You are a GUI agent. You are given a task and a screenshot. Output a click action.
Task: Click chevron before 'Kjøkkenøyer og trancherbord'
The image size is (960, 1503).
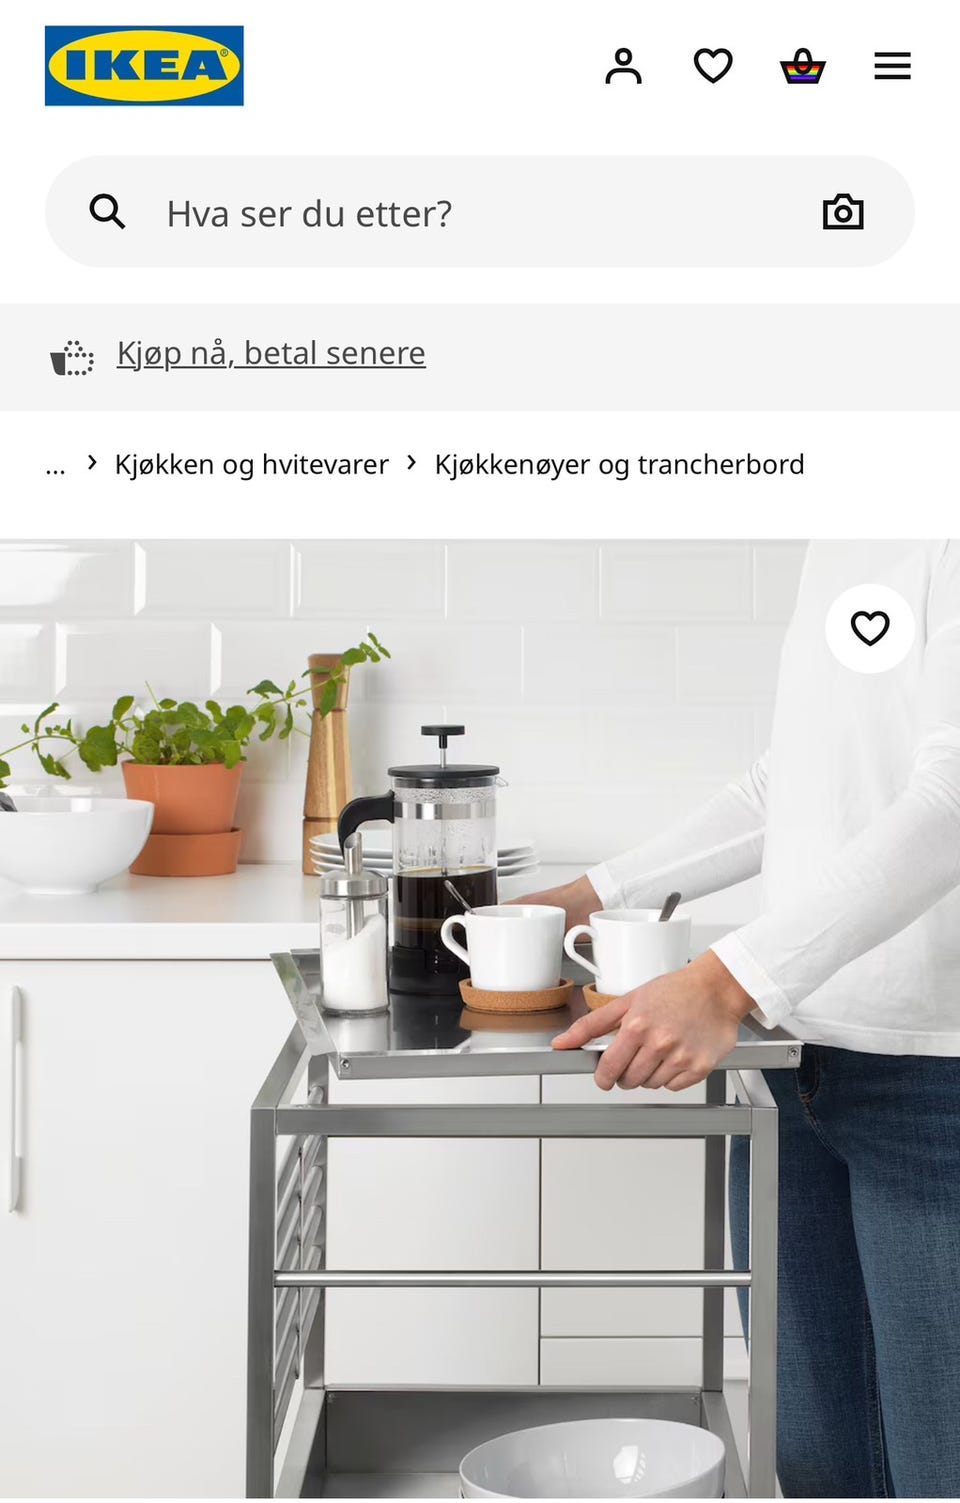tap(411, 462)
